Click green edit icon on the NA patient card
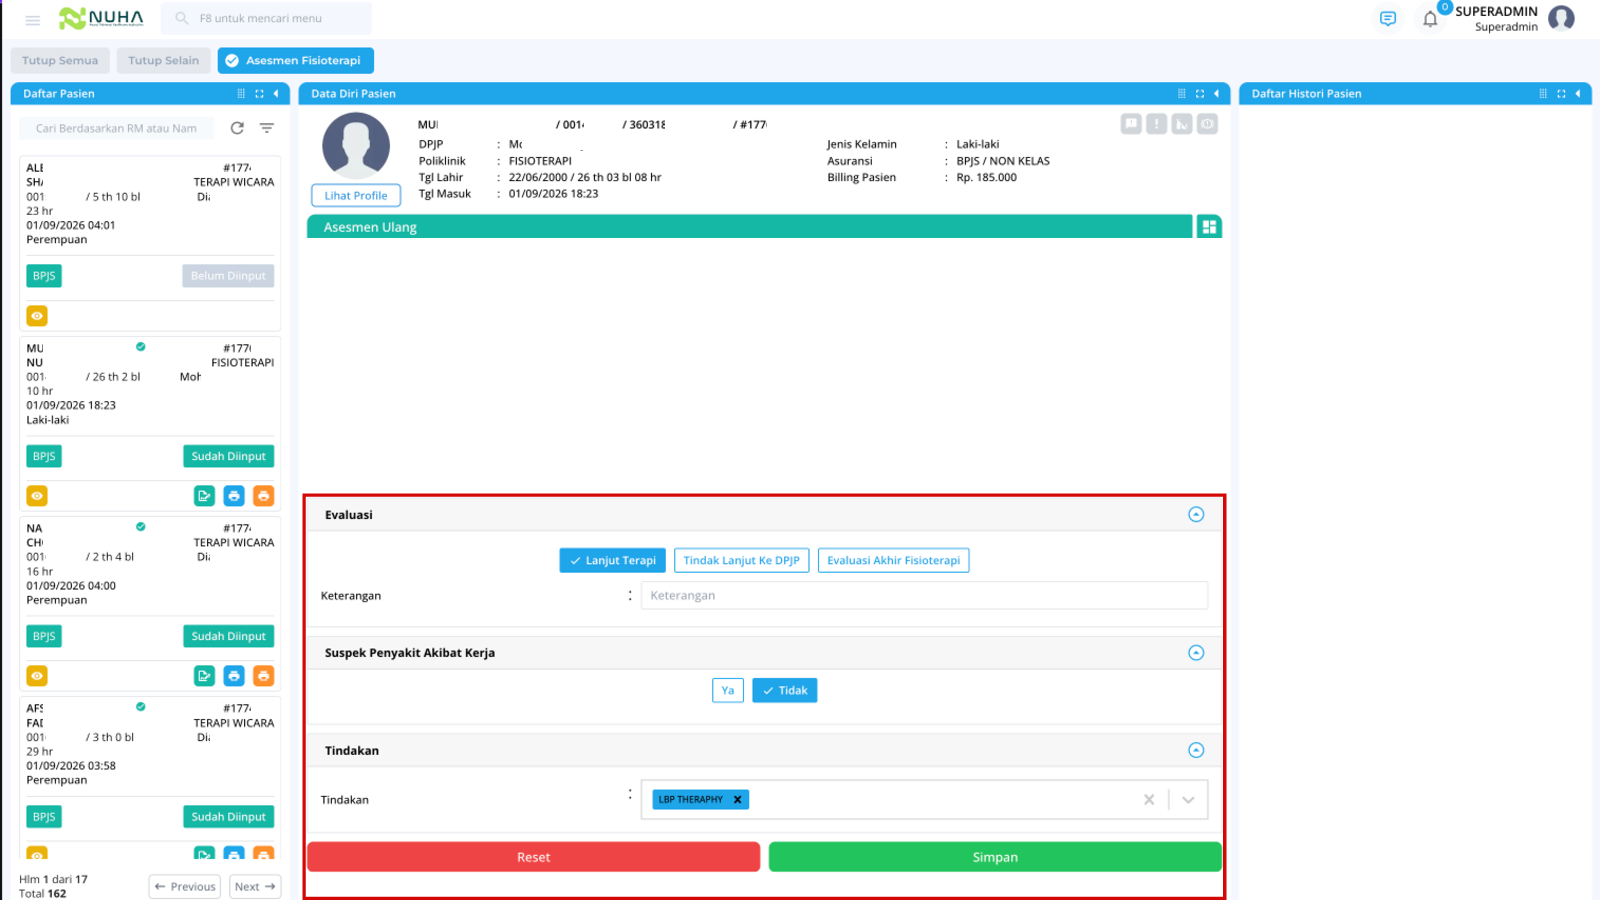 204,676
